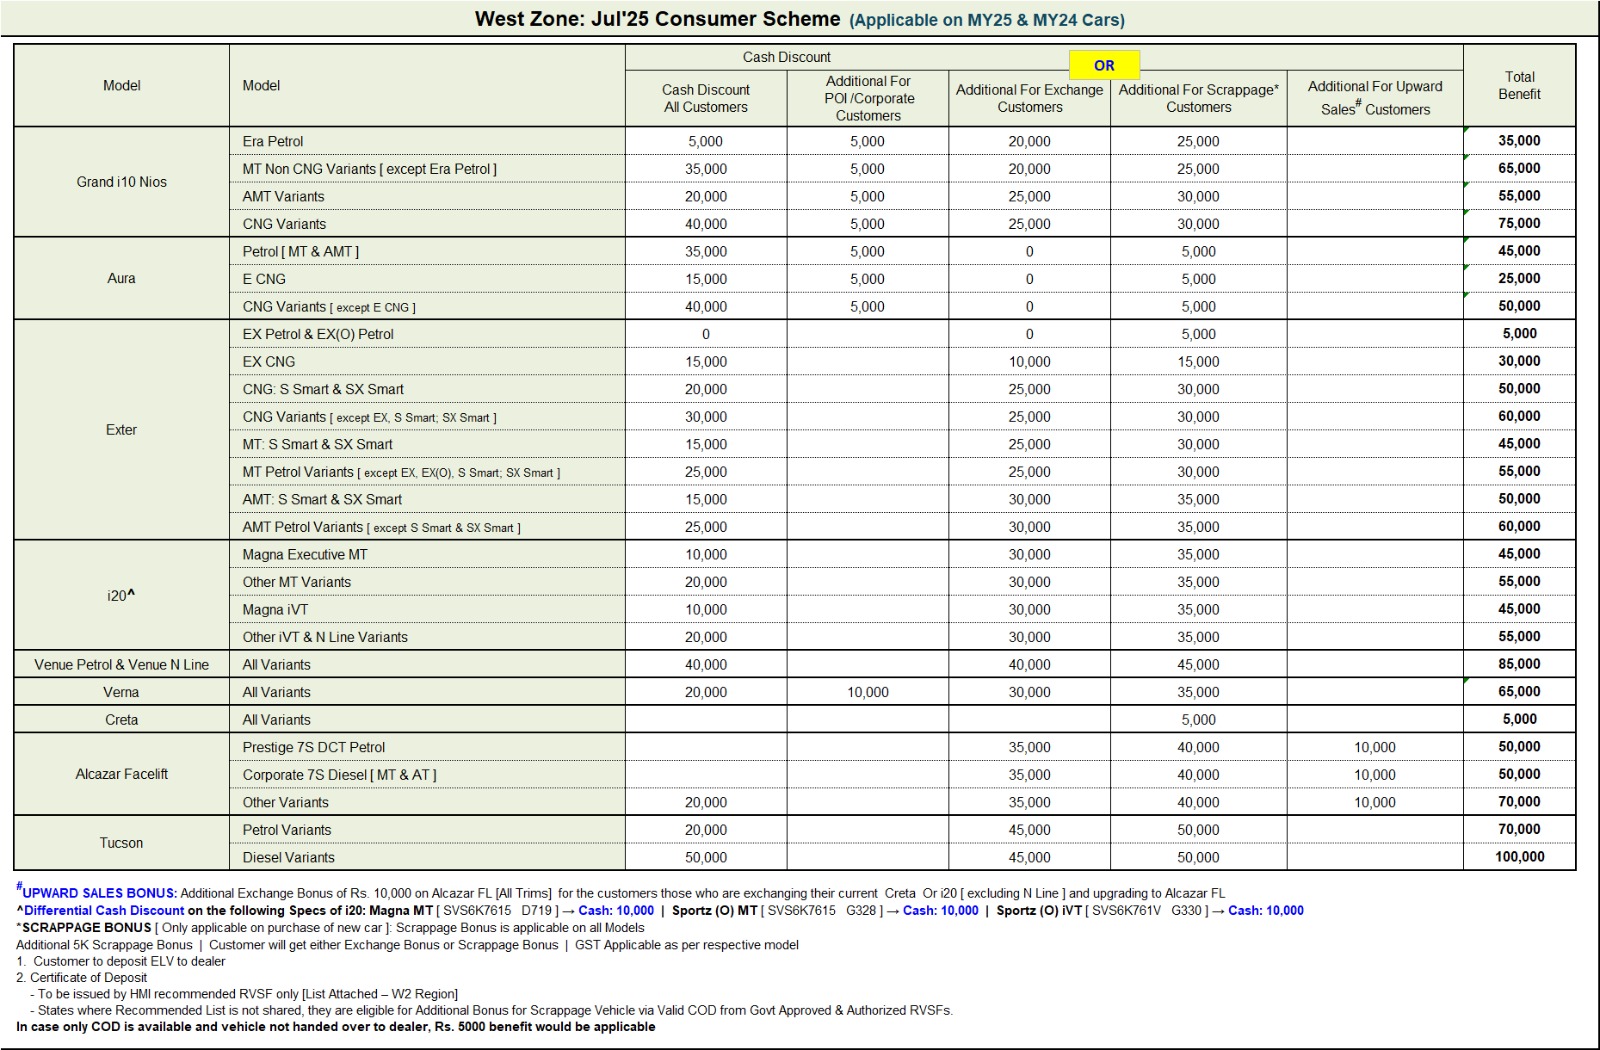Click the title 'West Zone: Jul'25 Consumer Scheme'
1600x1050 pixels.
[657, 19]
